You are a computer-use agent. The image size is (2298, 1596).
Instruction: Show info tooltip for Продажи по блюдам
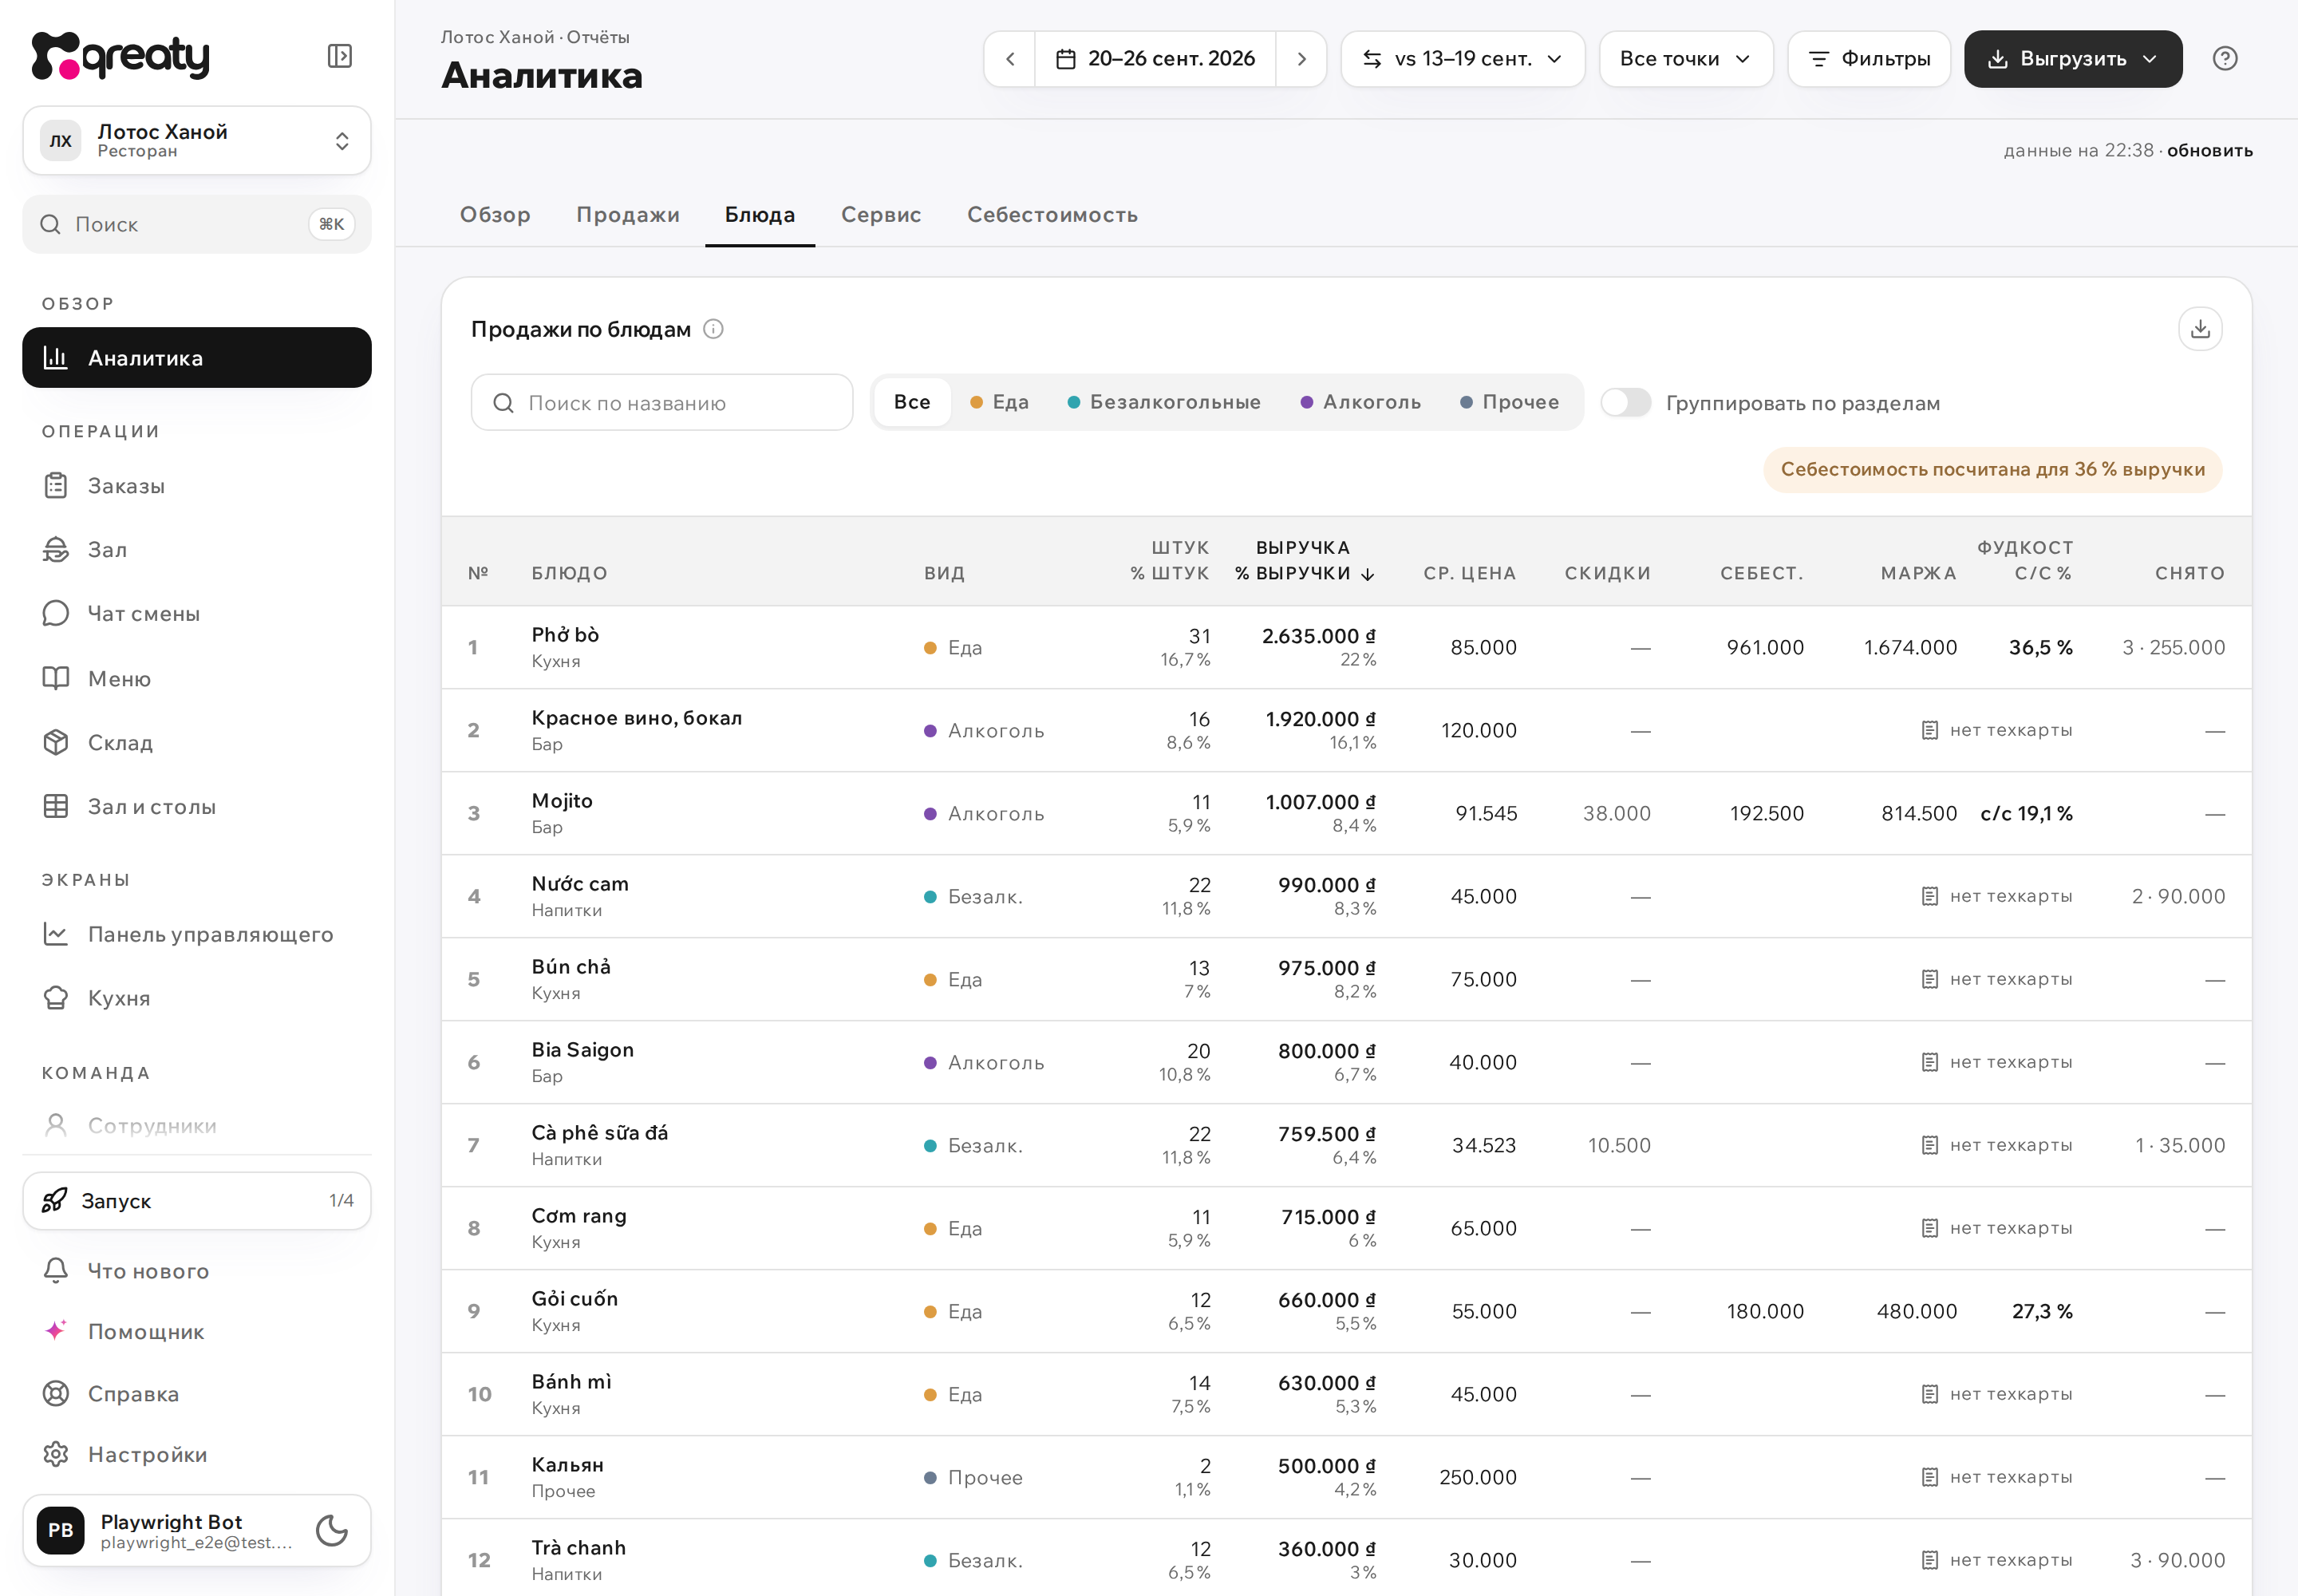(713, 329)
